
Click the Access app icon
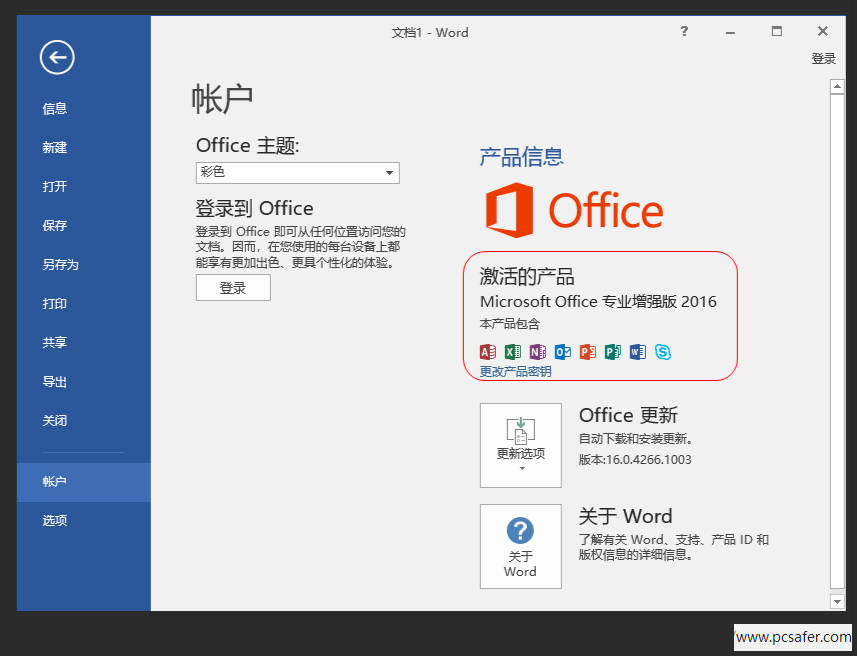[488, 352]
